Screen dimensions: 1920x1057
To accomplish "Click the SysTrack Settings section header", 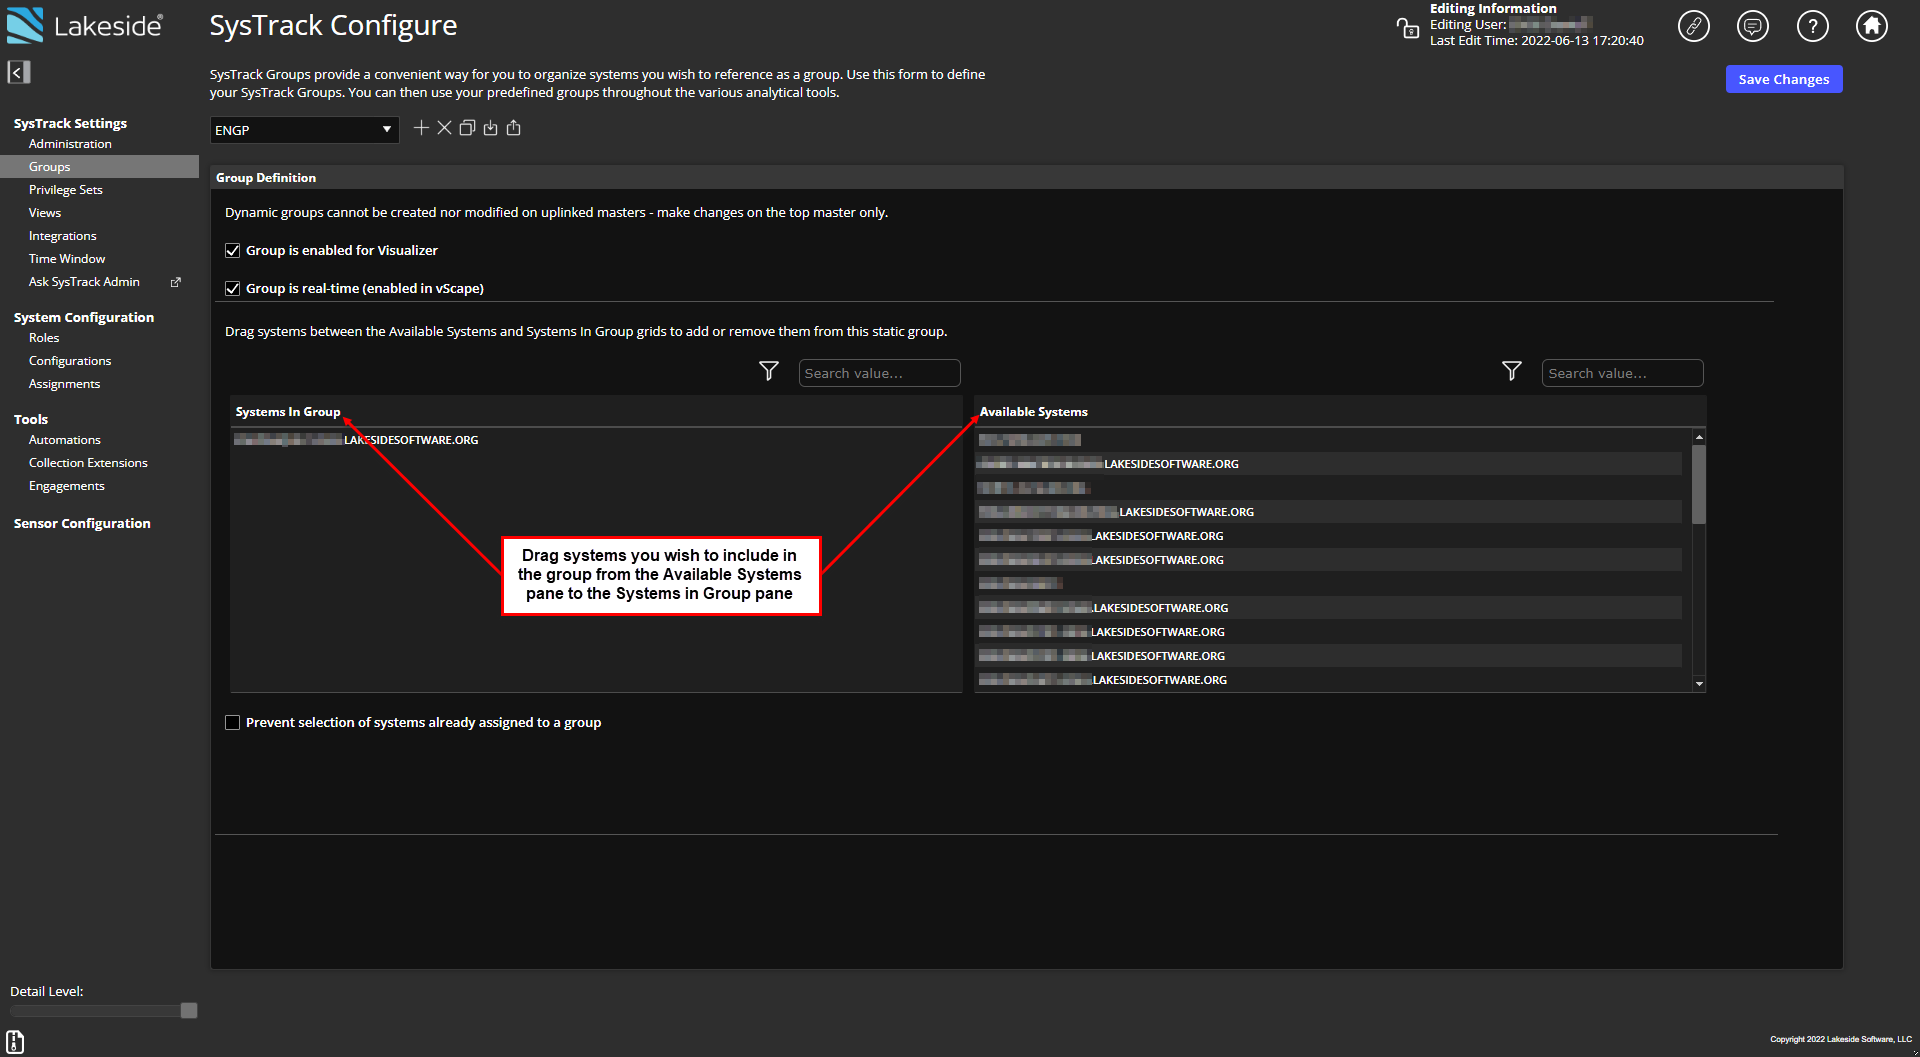I will 70,124.
